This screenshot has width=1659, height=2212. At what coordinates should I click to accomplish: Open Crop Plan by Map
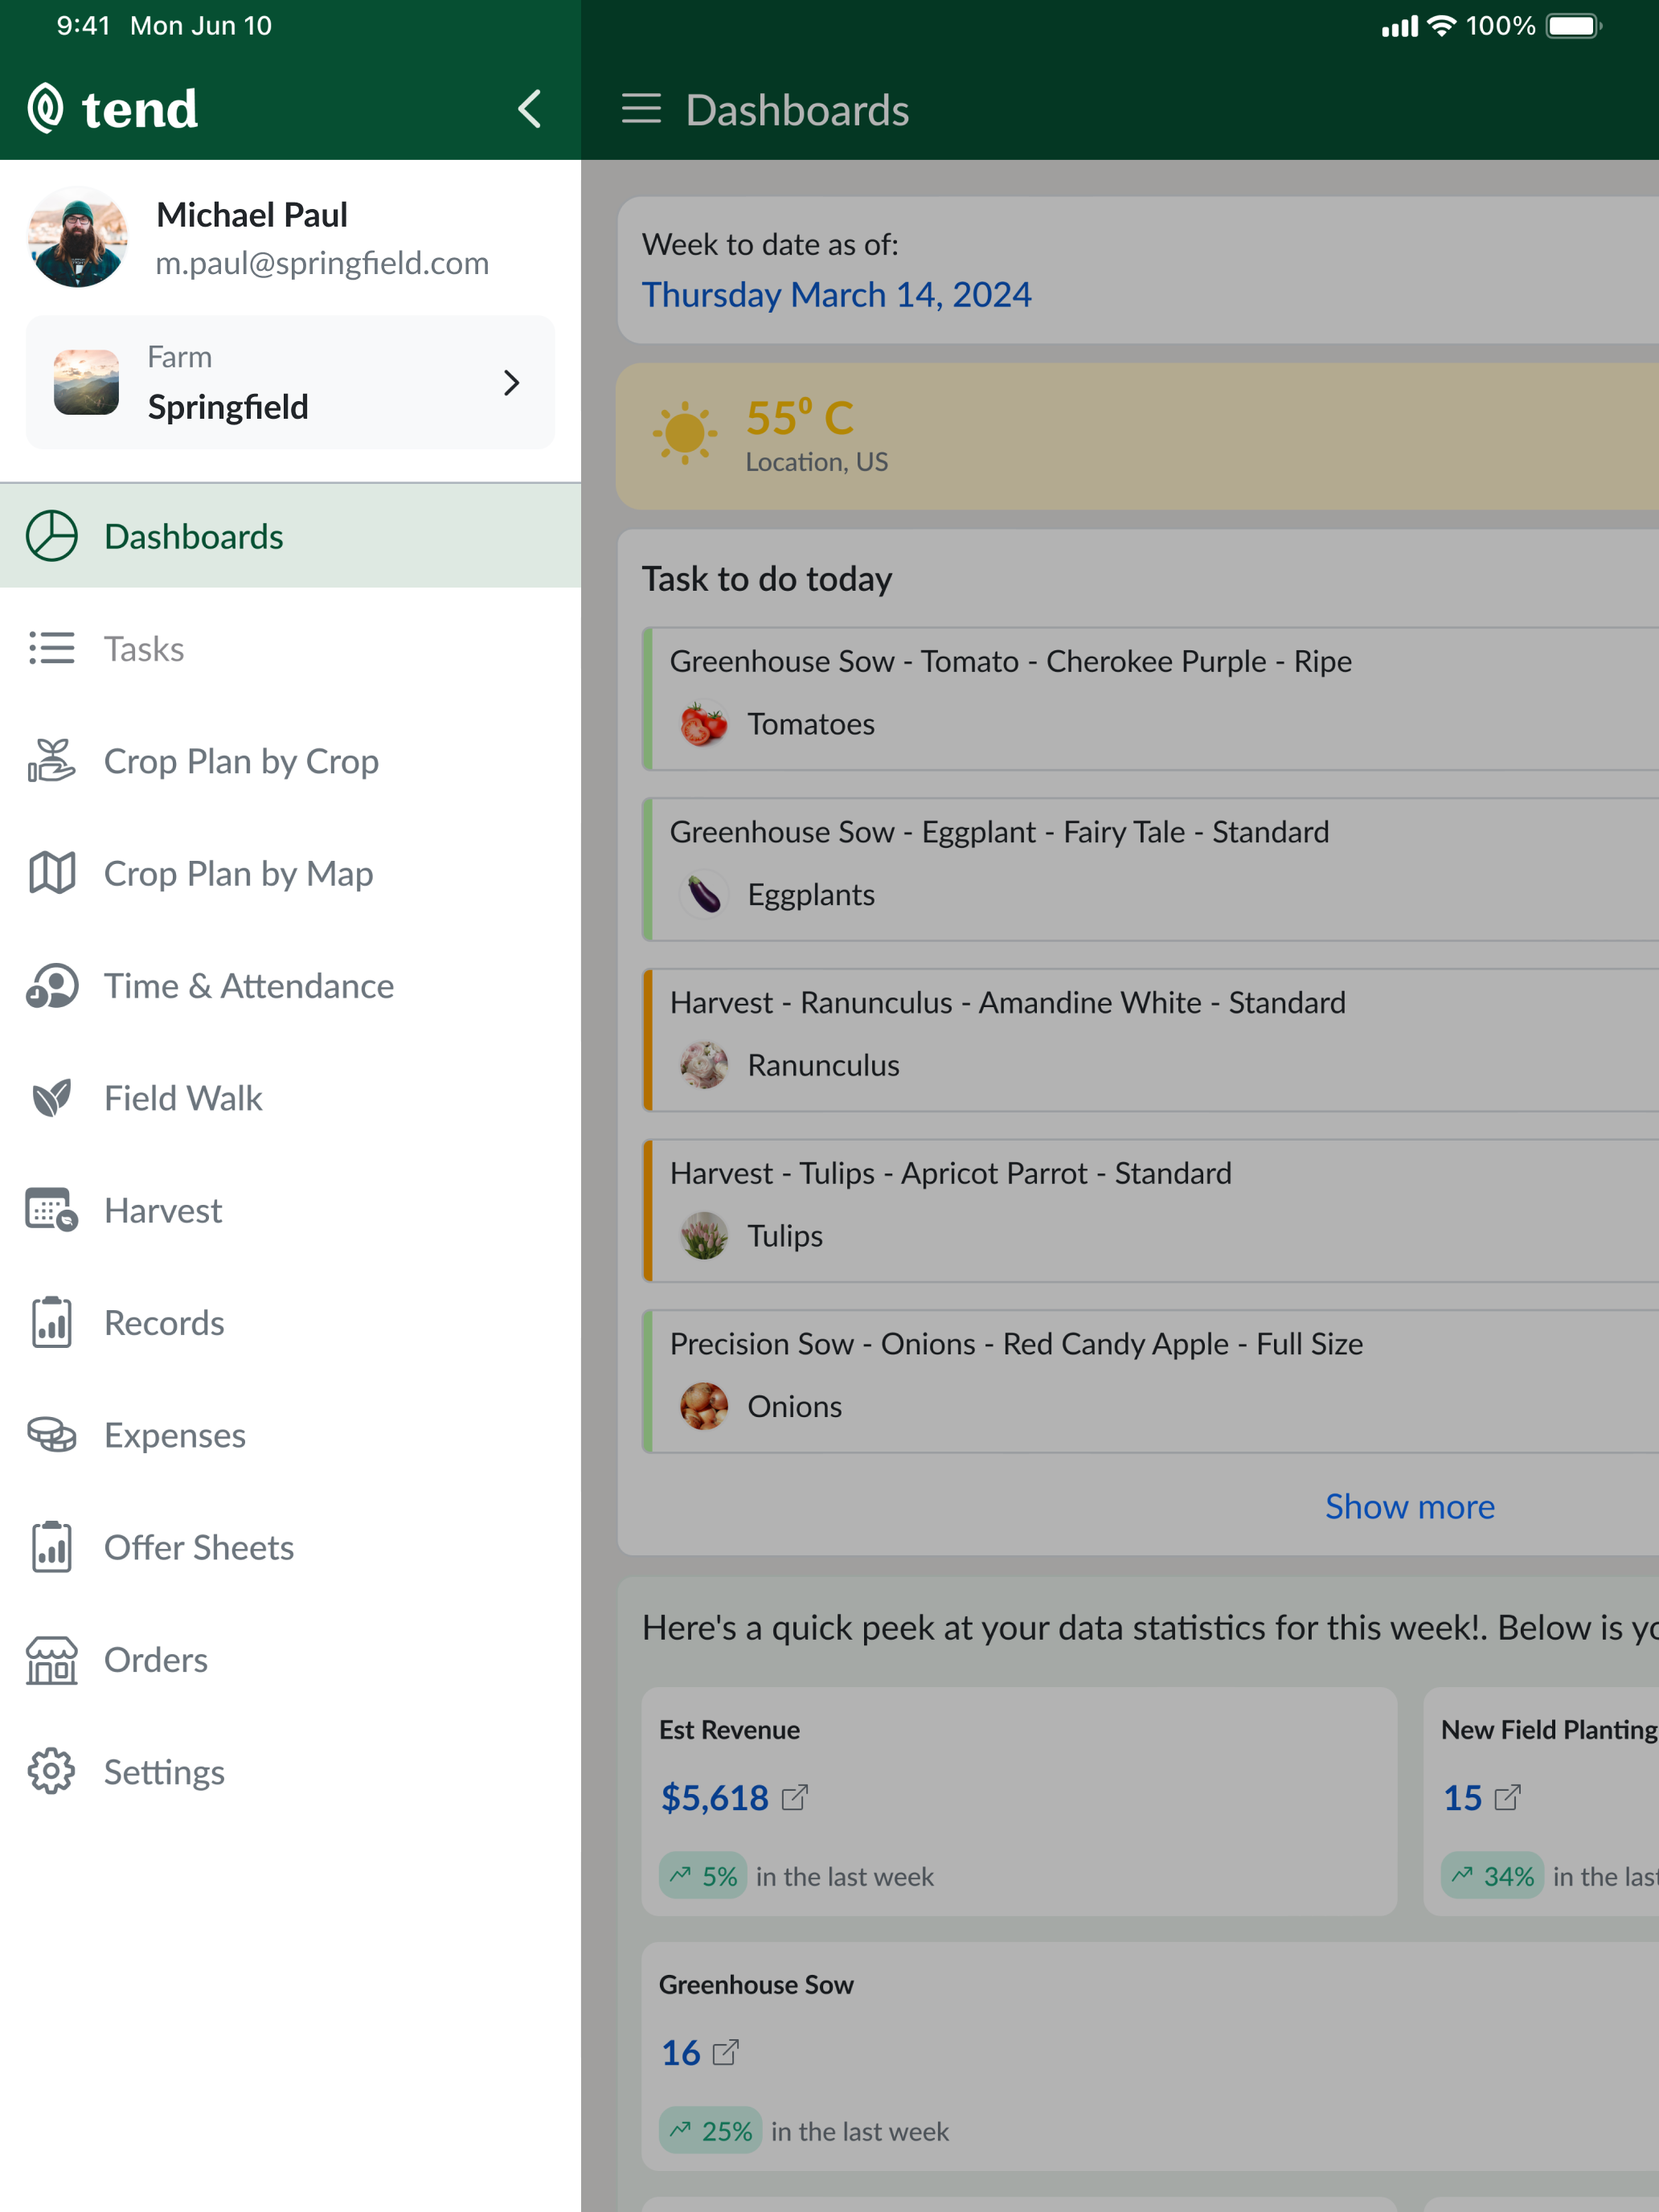tap(290, 873)
